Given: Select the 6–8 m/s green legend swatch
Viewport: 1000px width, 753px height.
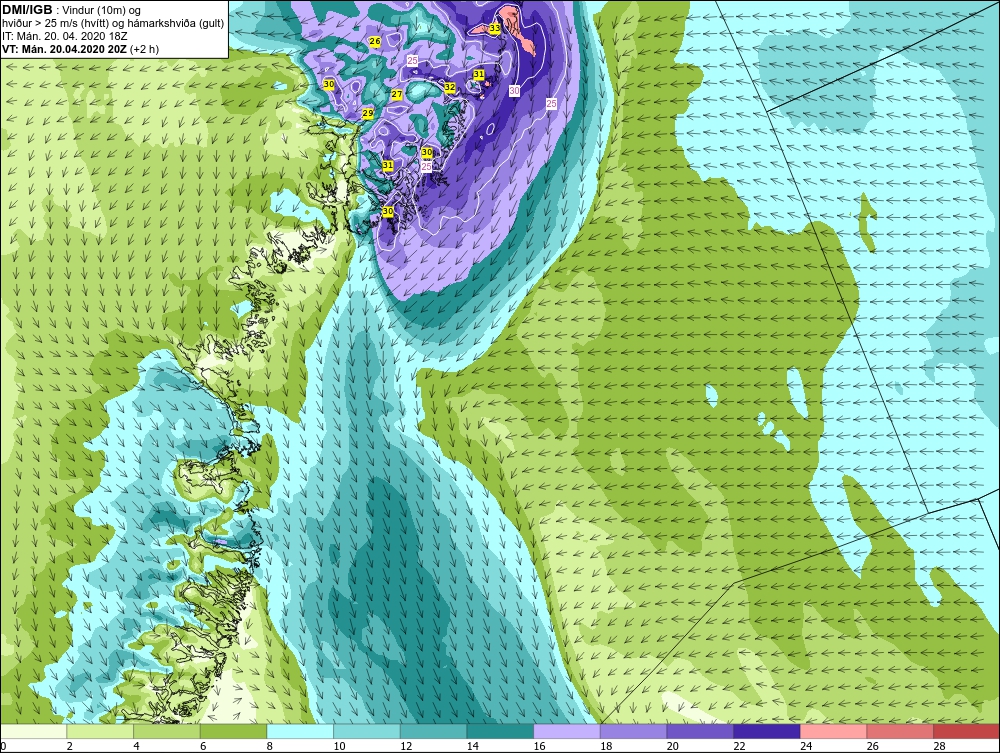Looking at the screenshot, I should pos(233,731).
